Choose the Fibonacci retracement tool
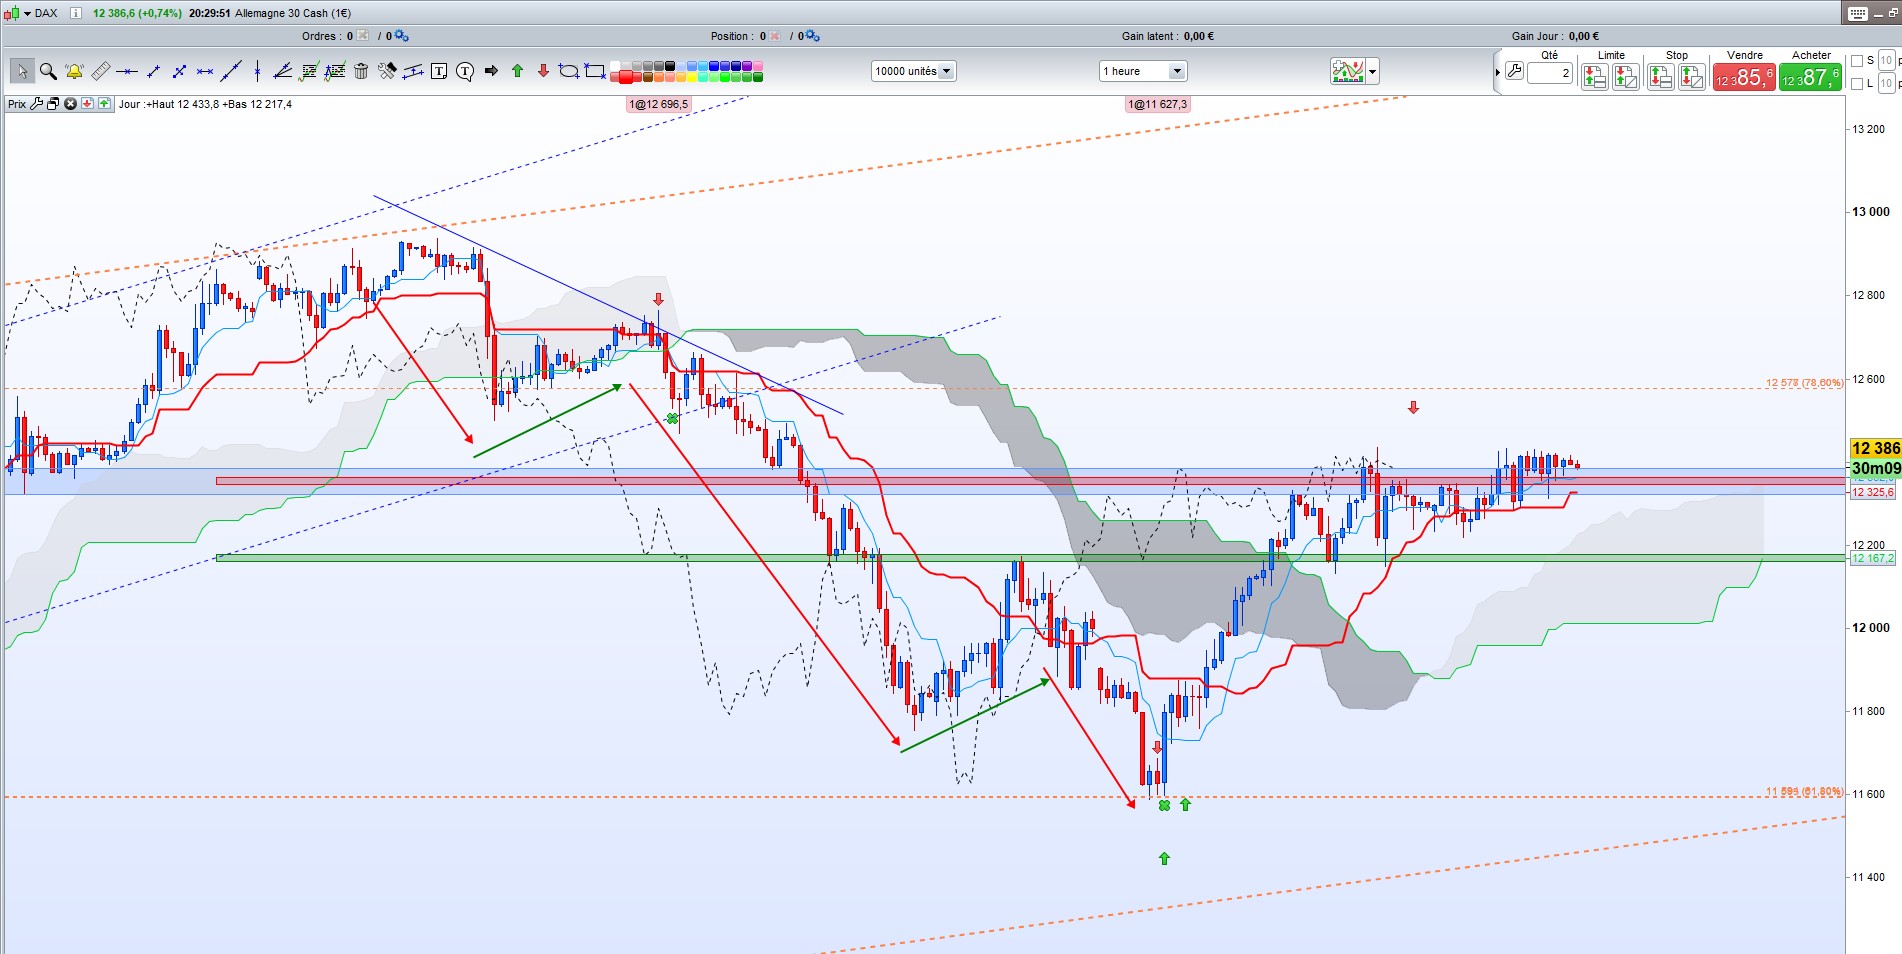The image size is (1902, 954). click(308, 71)
